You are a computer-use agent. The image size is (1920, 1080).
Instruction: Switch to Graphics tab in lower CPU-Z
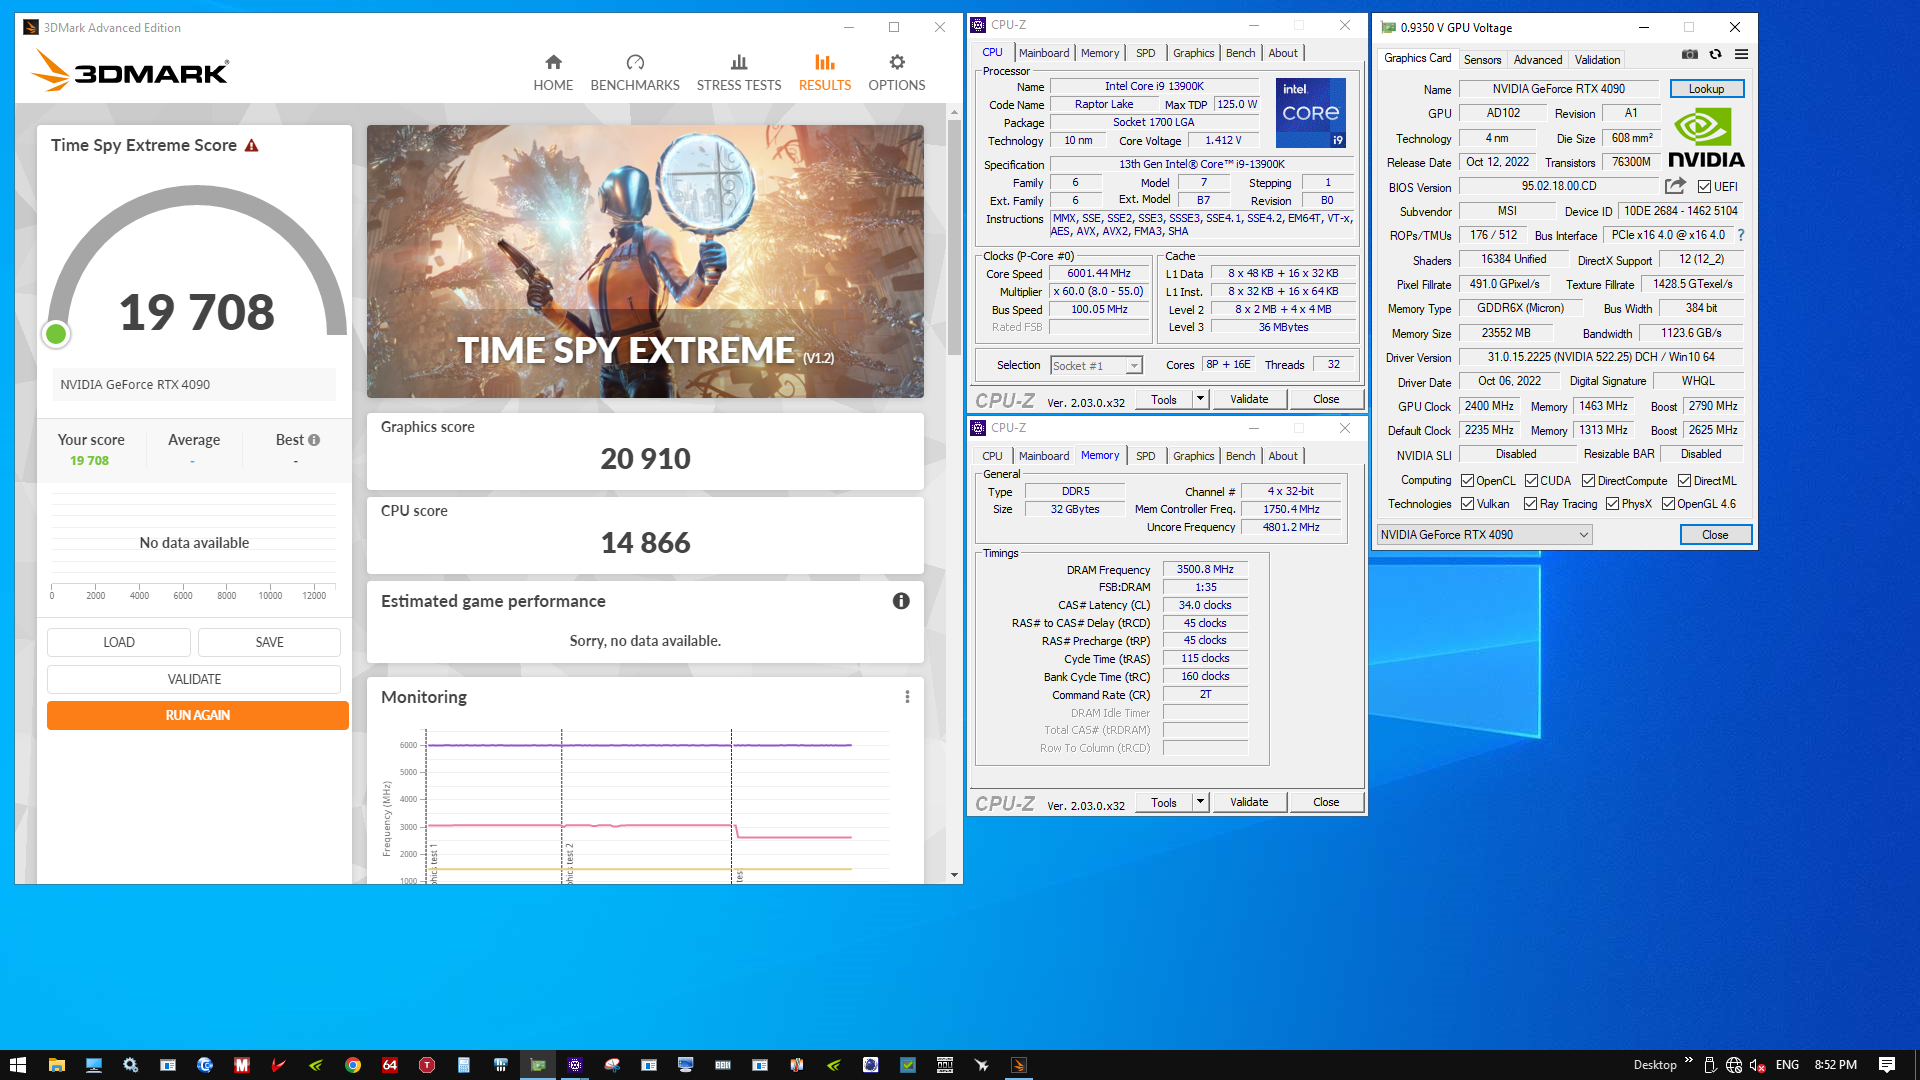pyautogui.click(x=1193, y=456)
